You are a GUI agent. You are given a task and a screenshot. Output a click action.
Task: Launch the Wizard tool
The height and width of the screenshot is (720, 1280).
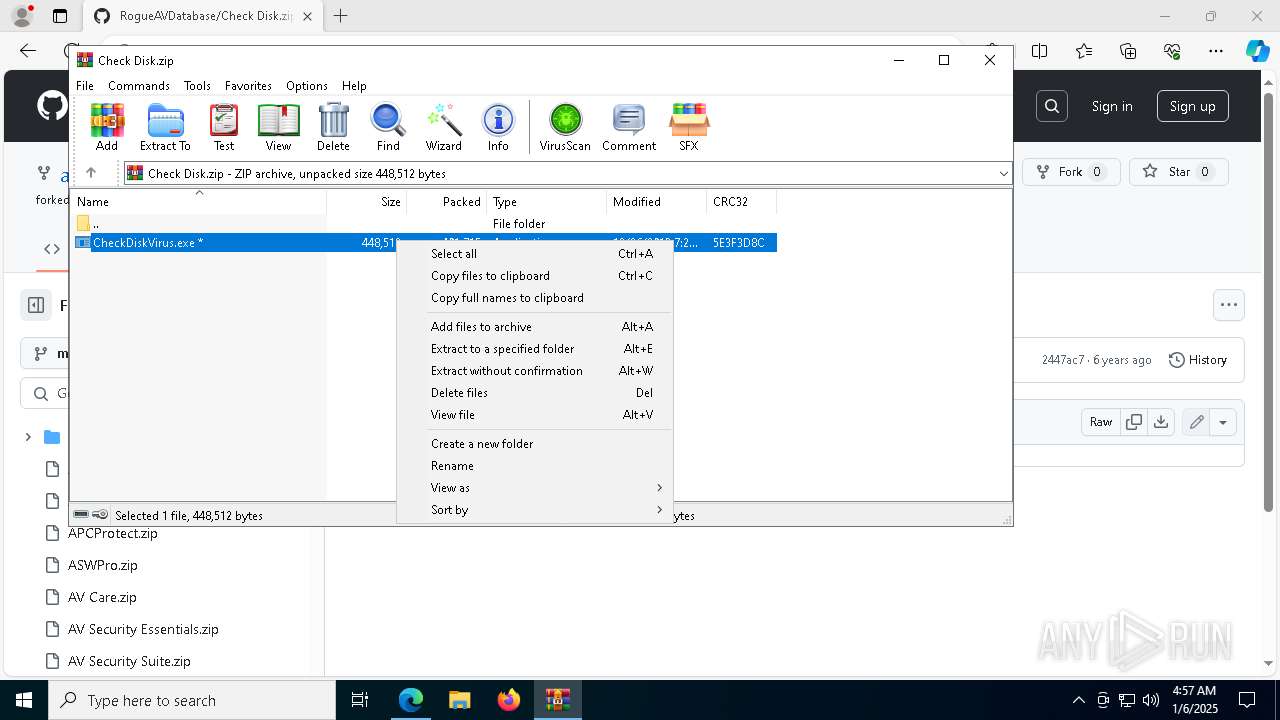click(x=443, y=127)
